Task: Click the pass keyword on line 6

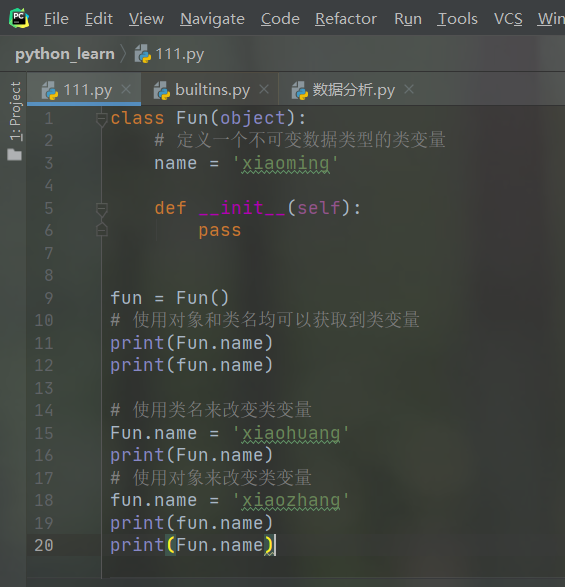Action: (x=220, y=231)
